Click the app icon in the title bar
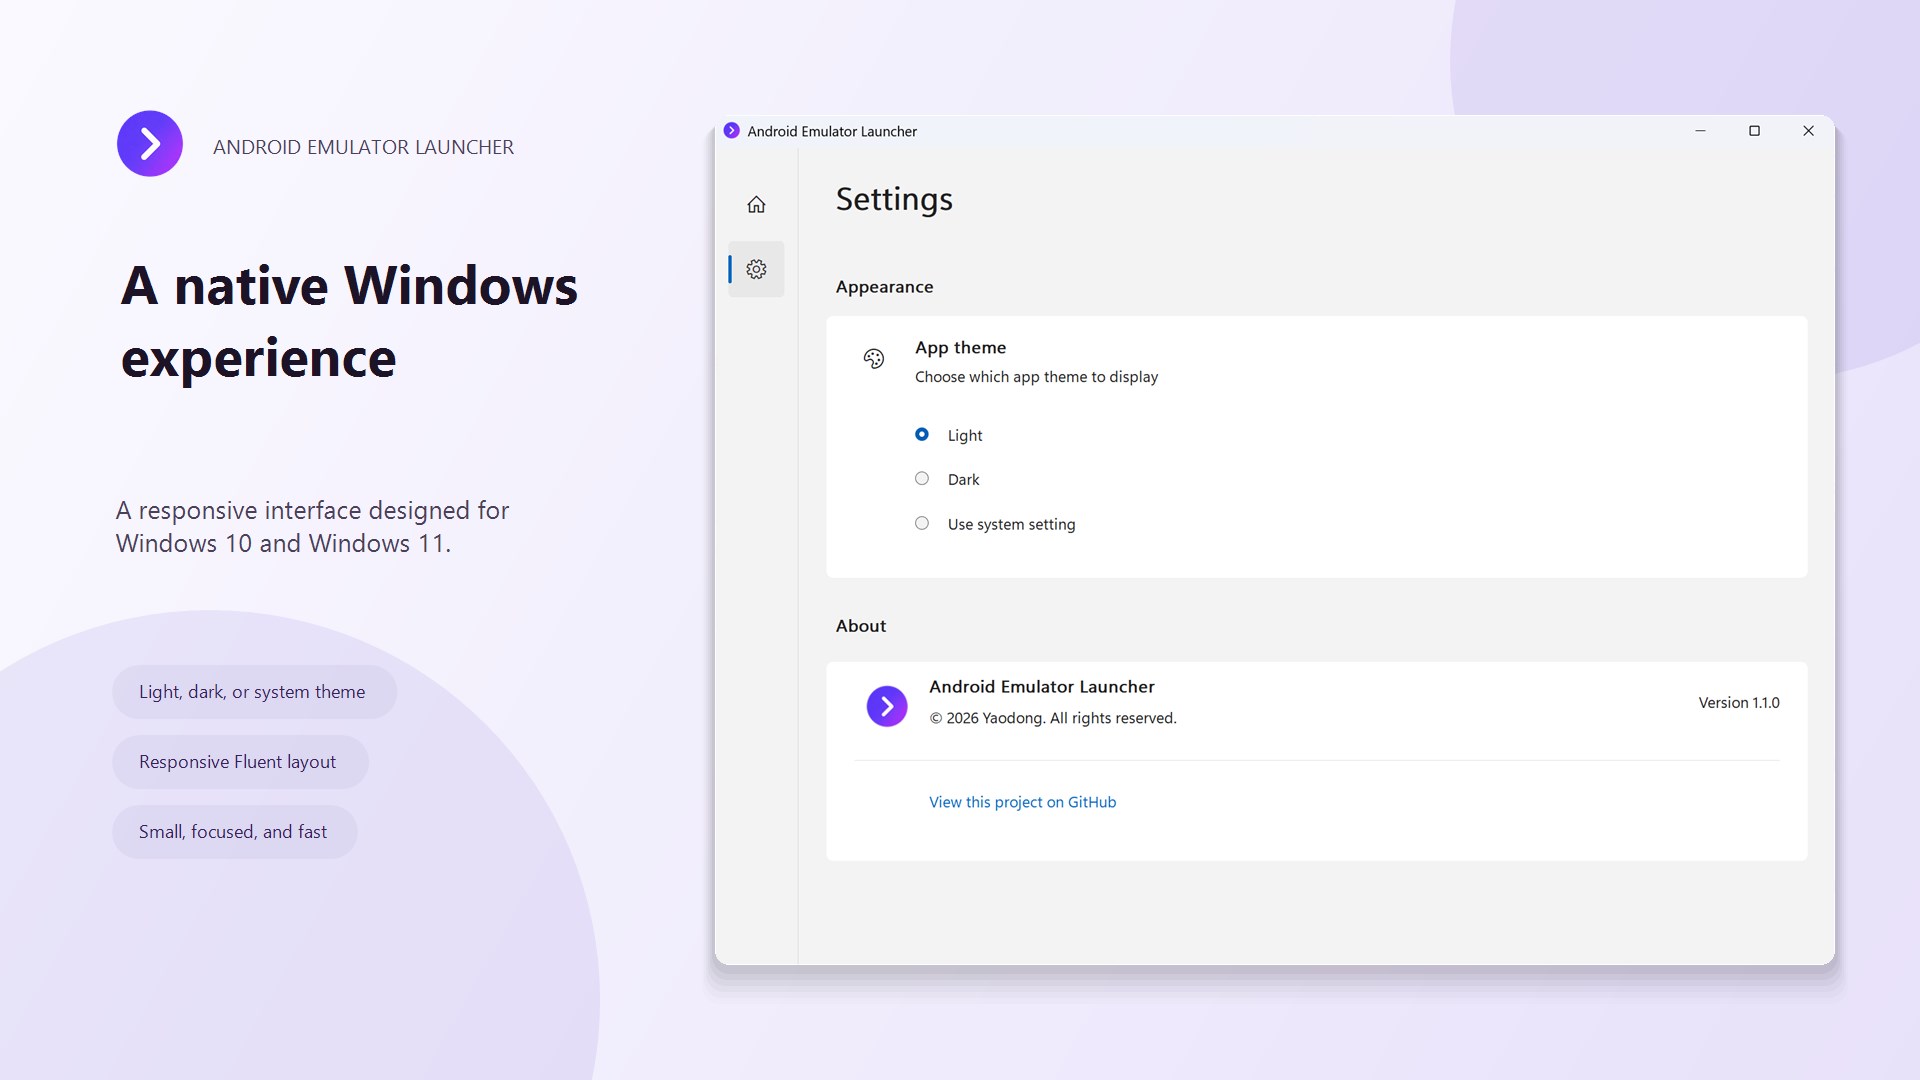Image resolution: width=1920 pixels, height=1080 pixels. pyautogui.click(x=732, y=131)
